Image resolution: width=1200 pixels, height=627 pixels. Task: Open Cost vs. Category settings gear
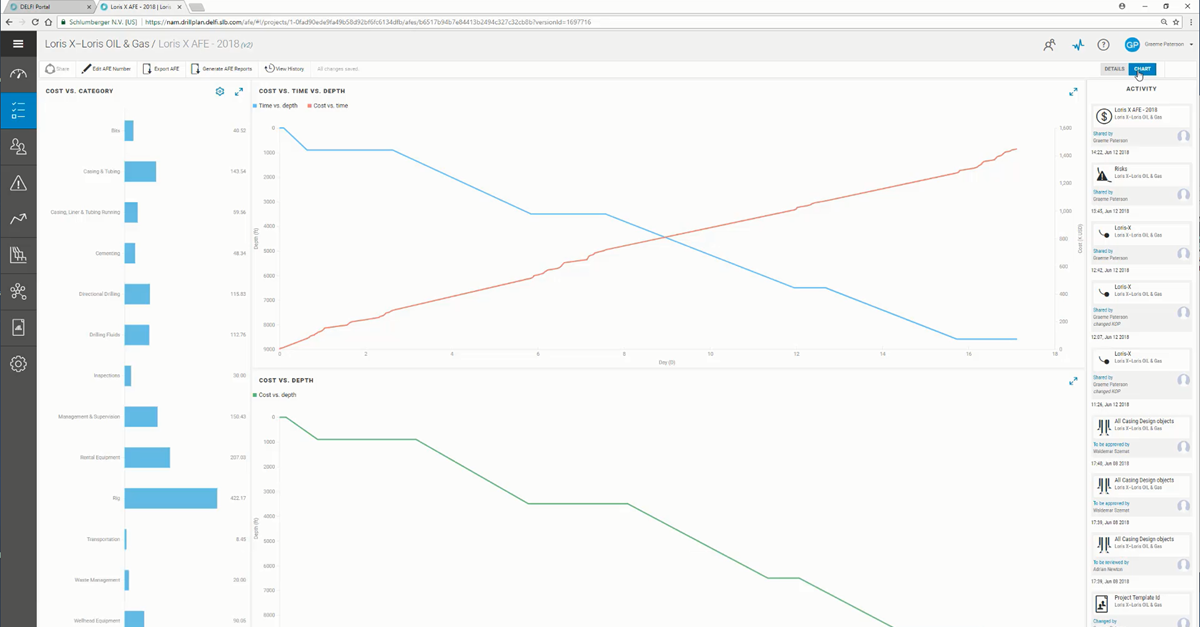click(220, 92)
